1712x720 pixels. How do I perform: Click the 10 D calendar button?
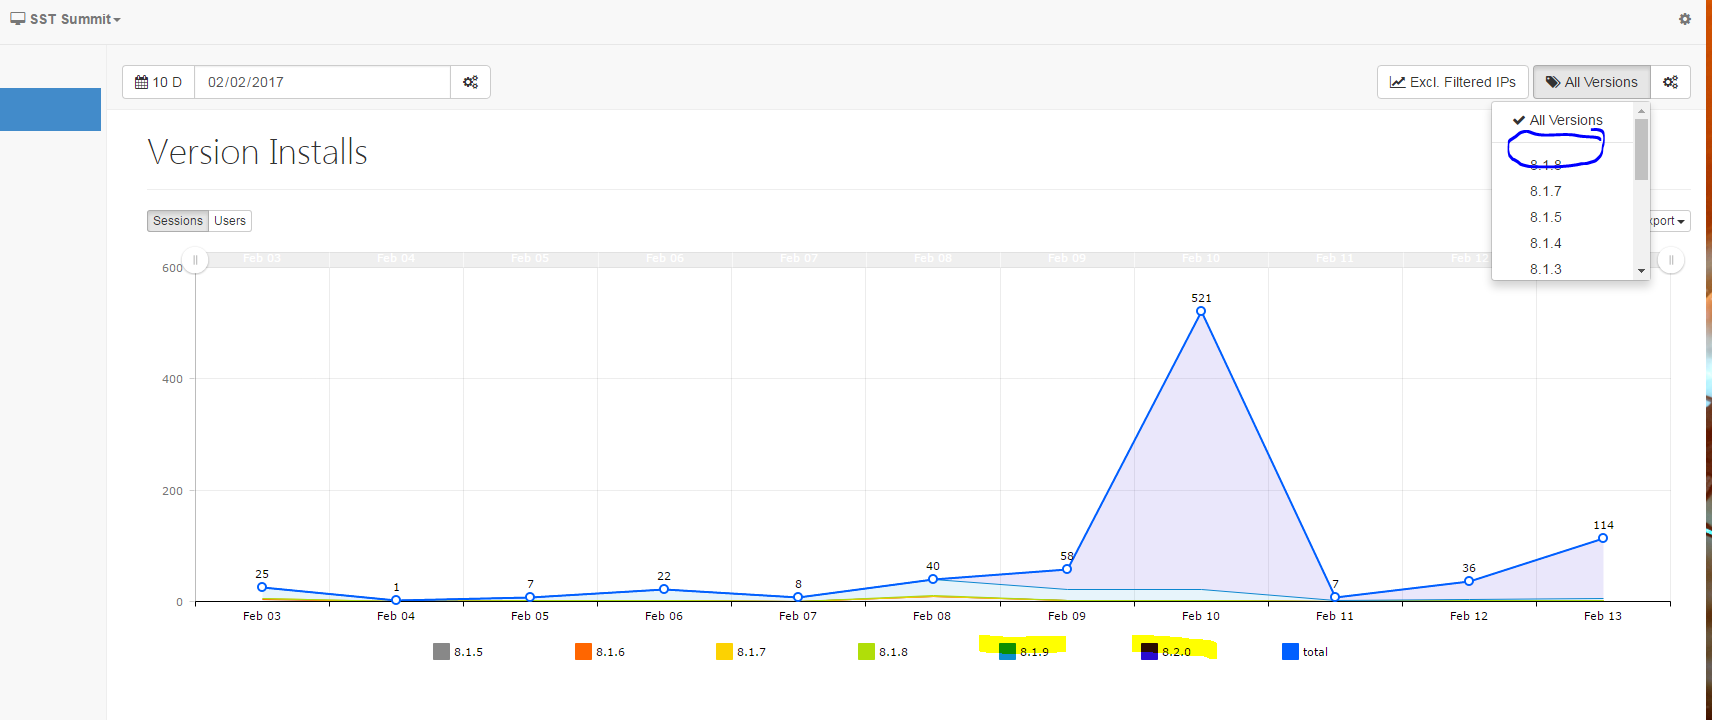159,82
